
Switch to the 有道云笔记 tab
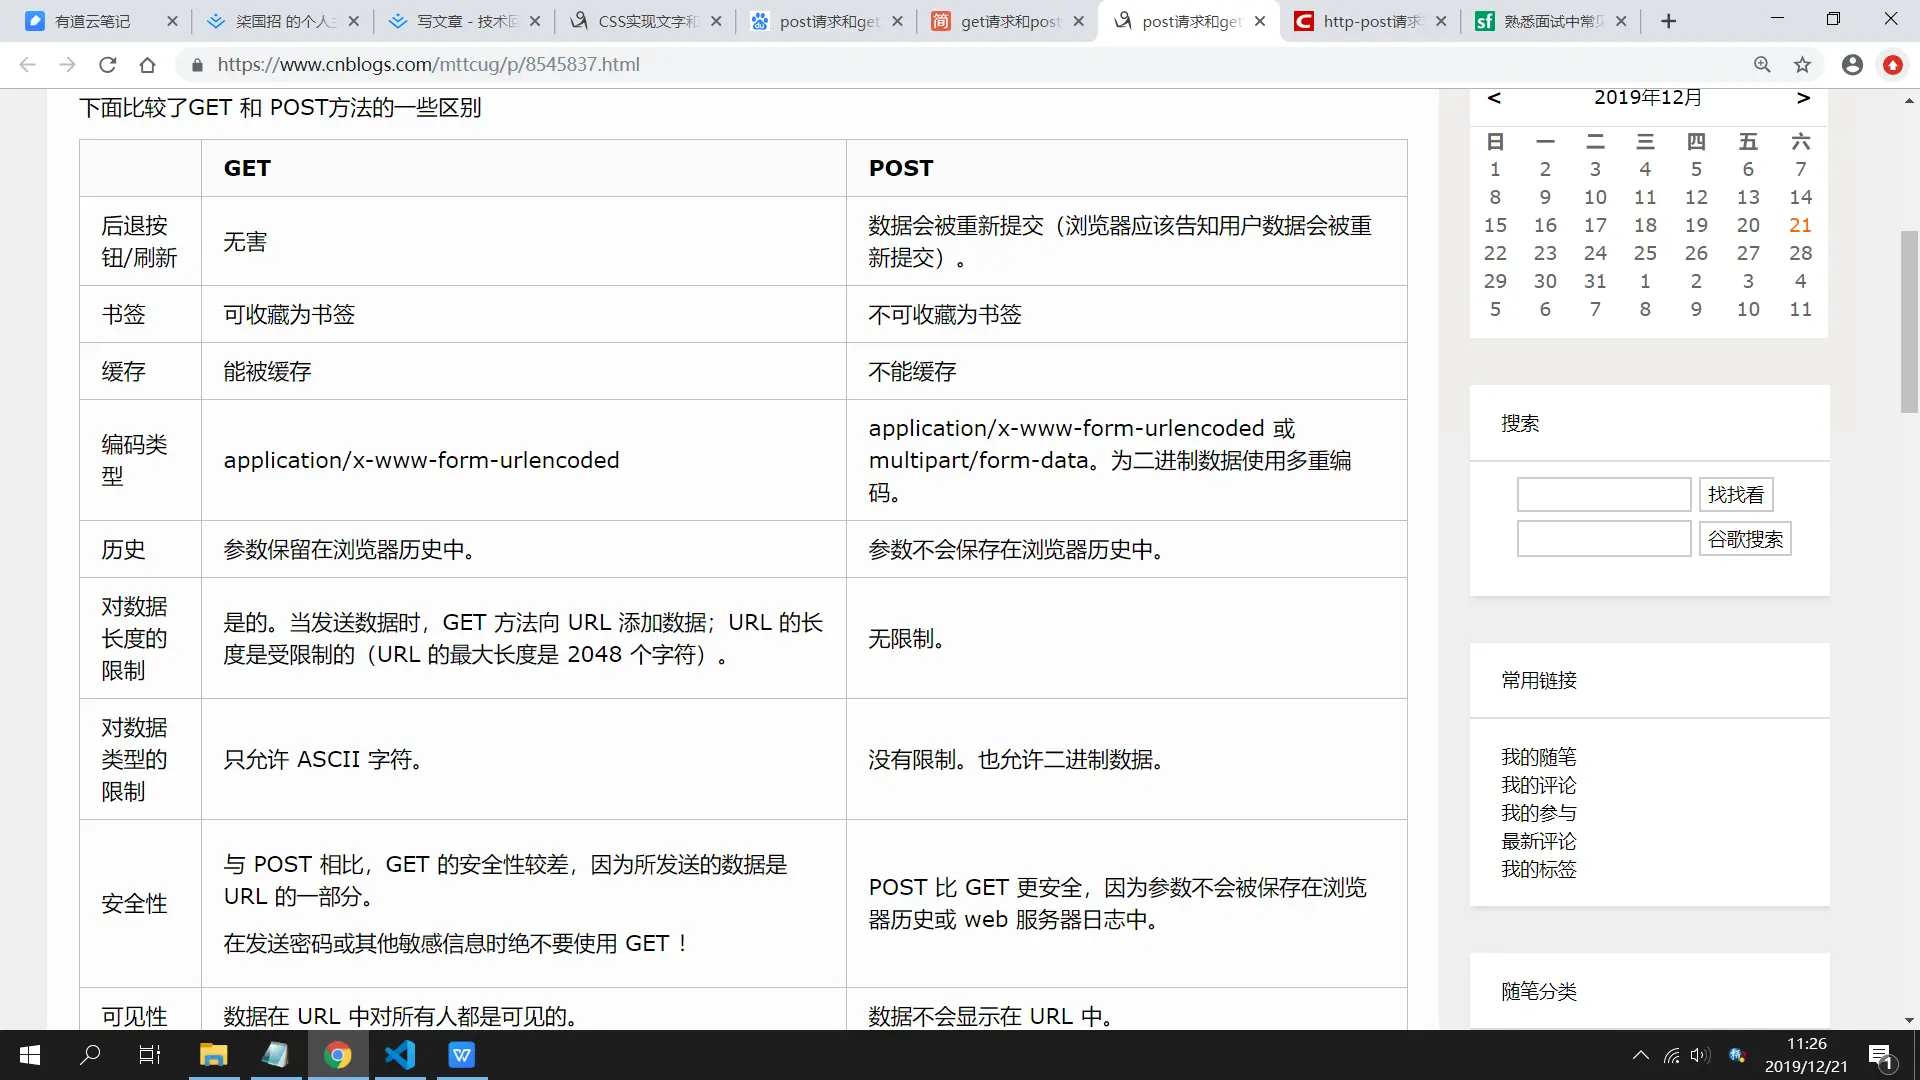92,21
